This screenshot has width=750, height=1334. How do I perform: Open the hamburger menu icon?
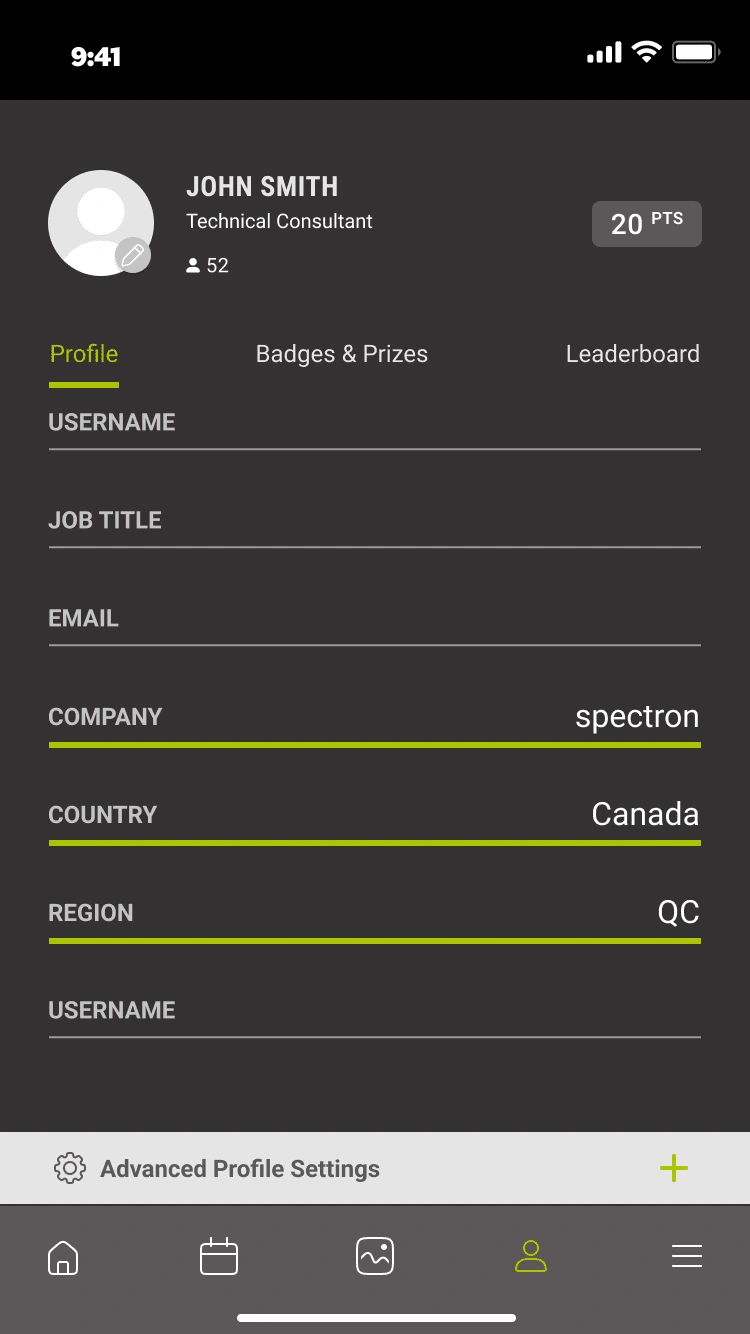pos(687,1256)
